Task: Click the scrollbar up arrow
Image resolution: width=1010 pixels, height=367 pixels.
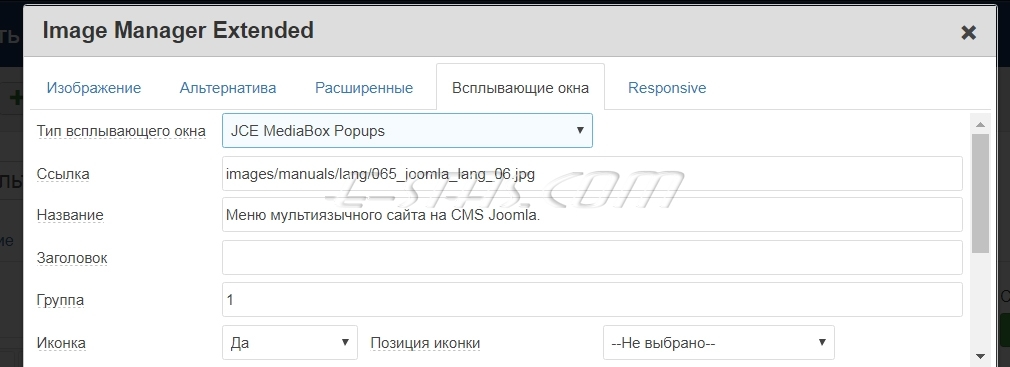Action: pos(980,124)
